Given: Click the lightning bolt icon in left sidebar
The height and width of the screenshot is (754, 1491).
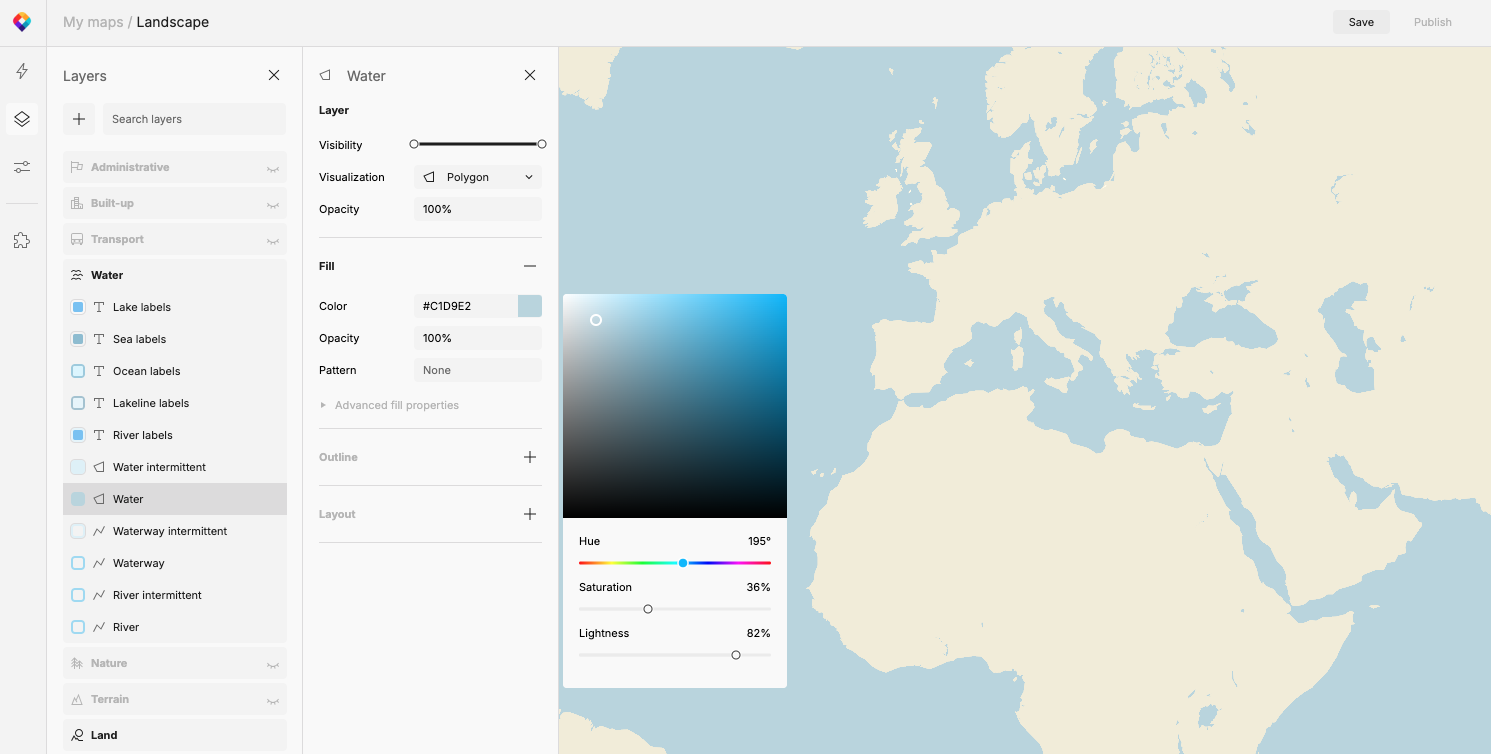Looking at the screenshot, I should click(22, 71).
